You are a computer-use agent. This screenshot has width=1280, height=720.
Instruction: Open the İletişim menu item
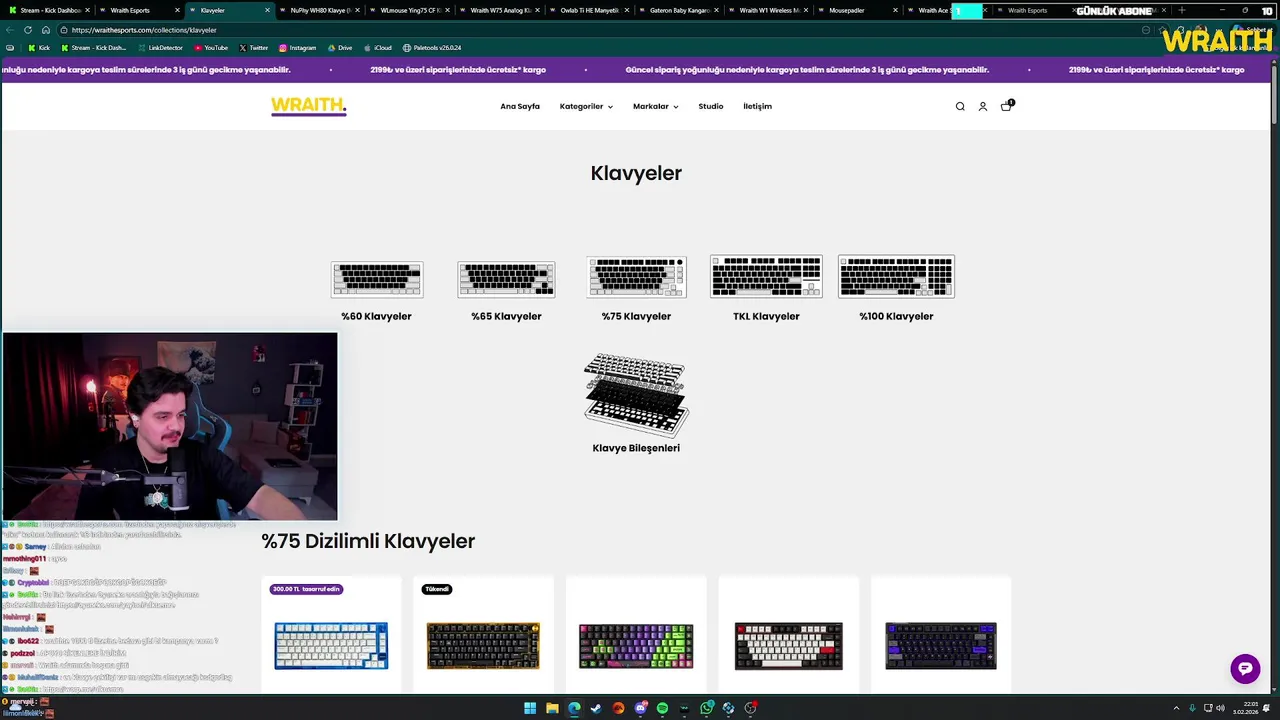click(x=757, y=106)
